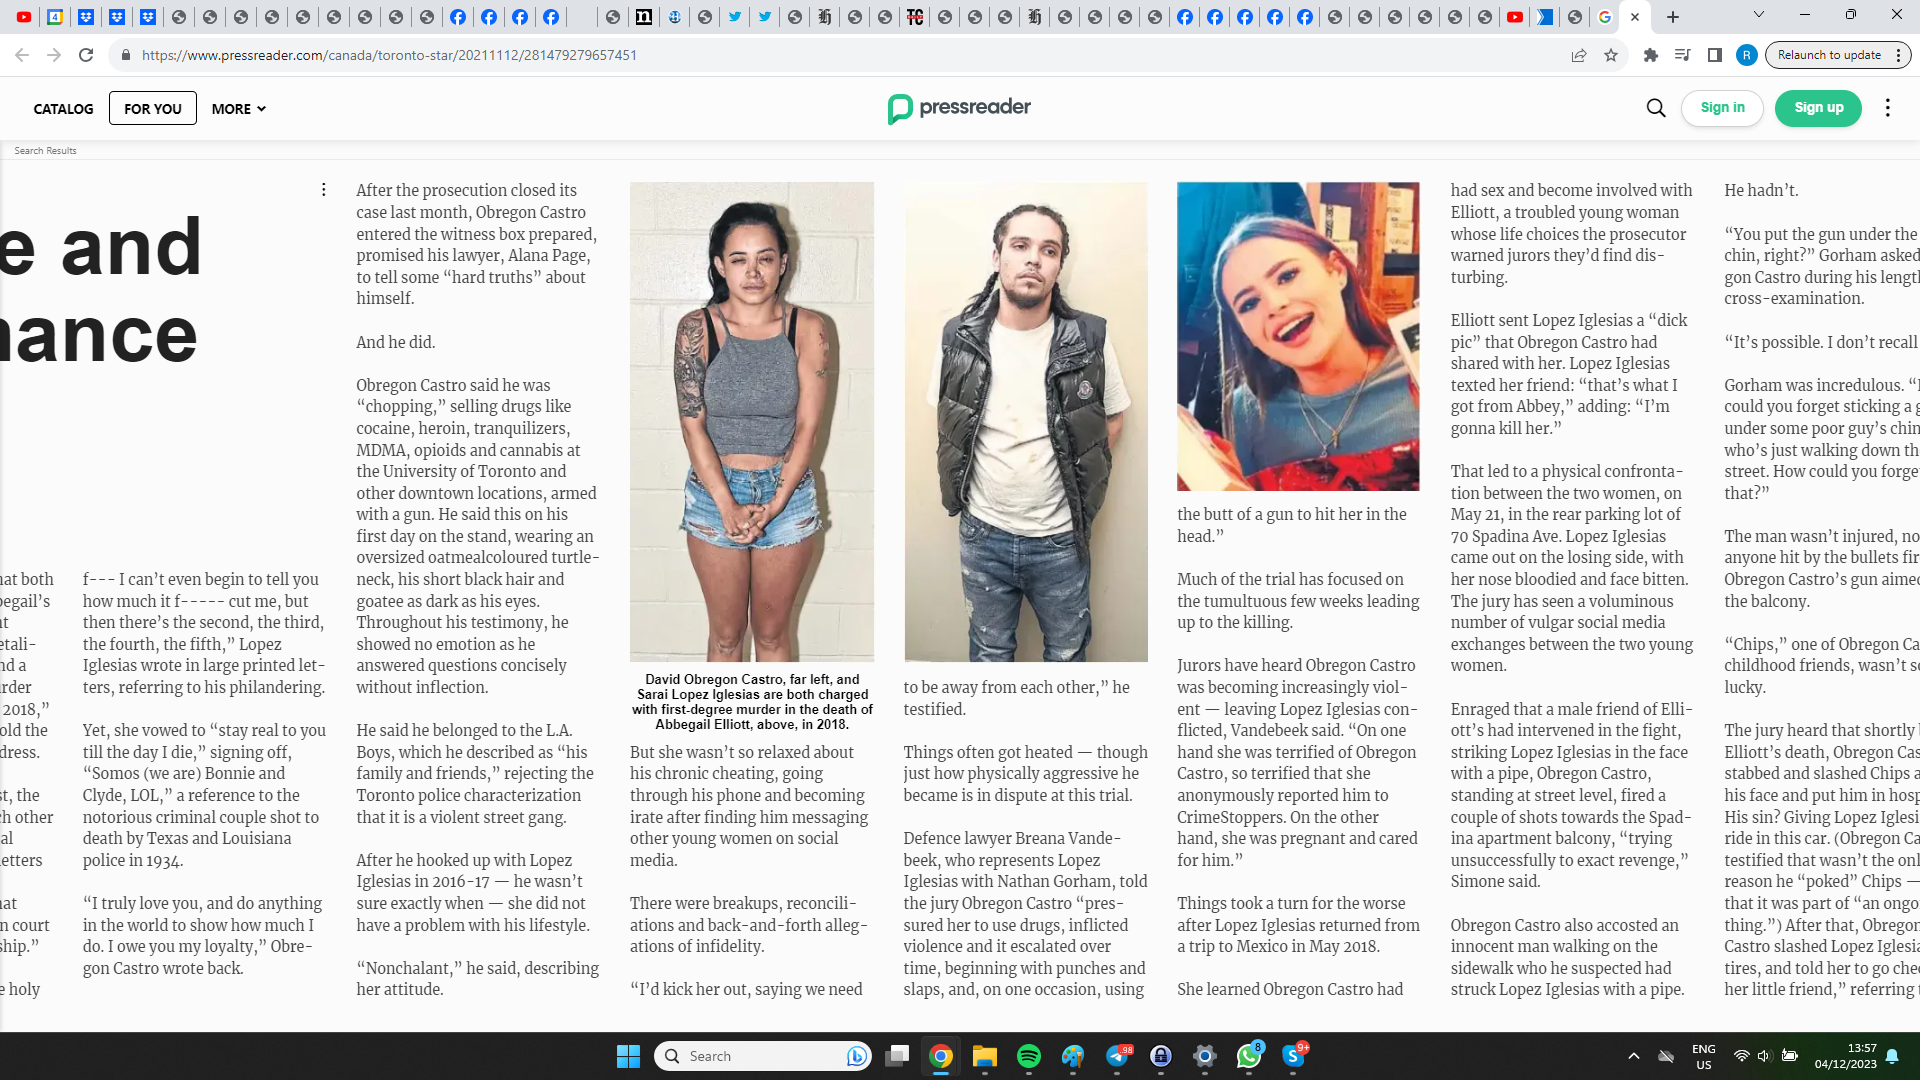Screen dimensions: 1920x1080
Task: Select the FOR YOU button
Action: point(153,108)
